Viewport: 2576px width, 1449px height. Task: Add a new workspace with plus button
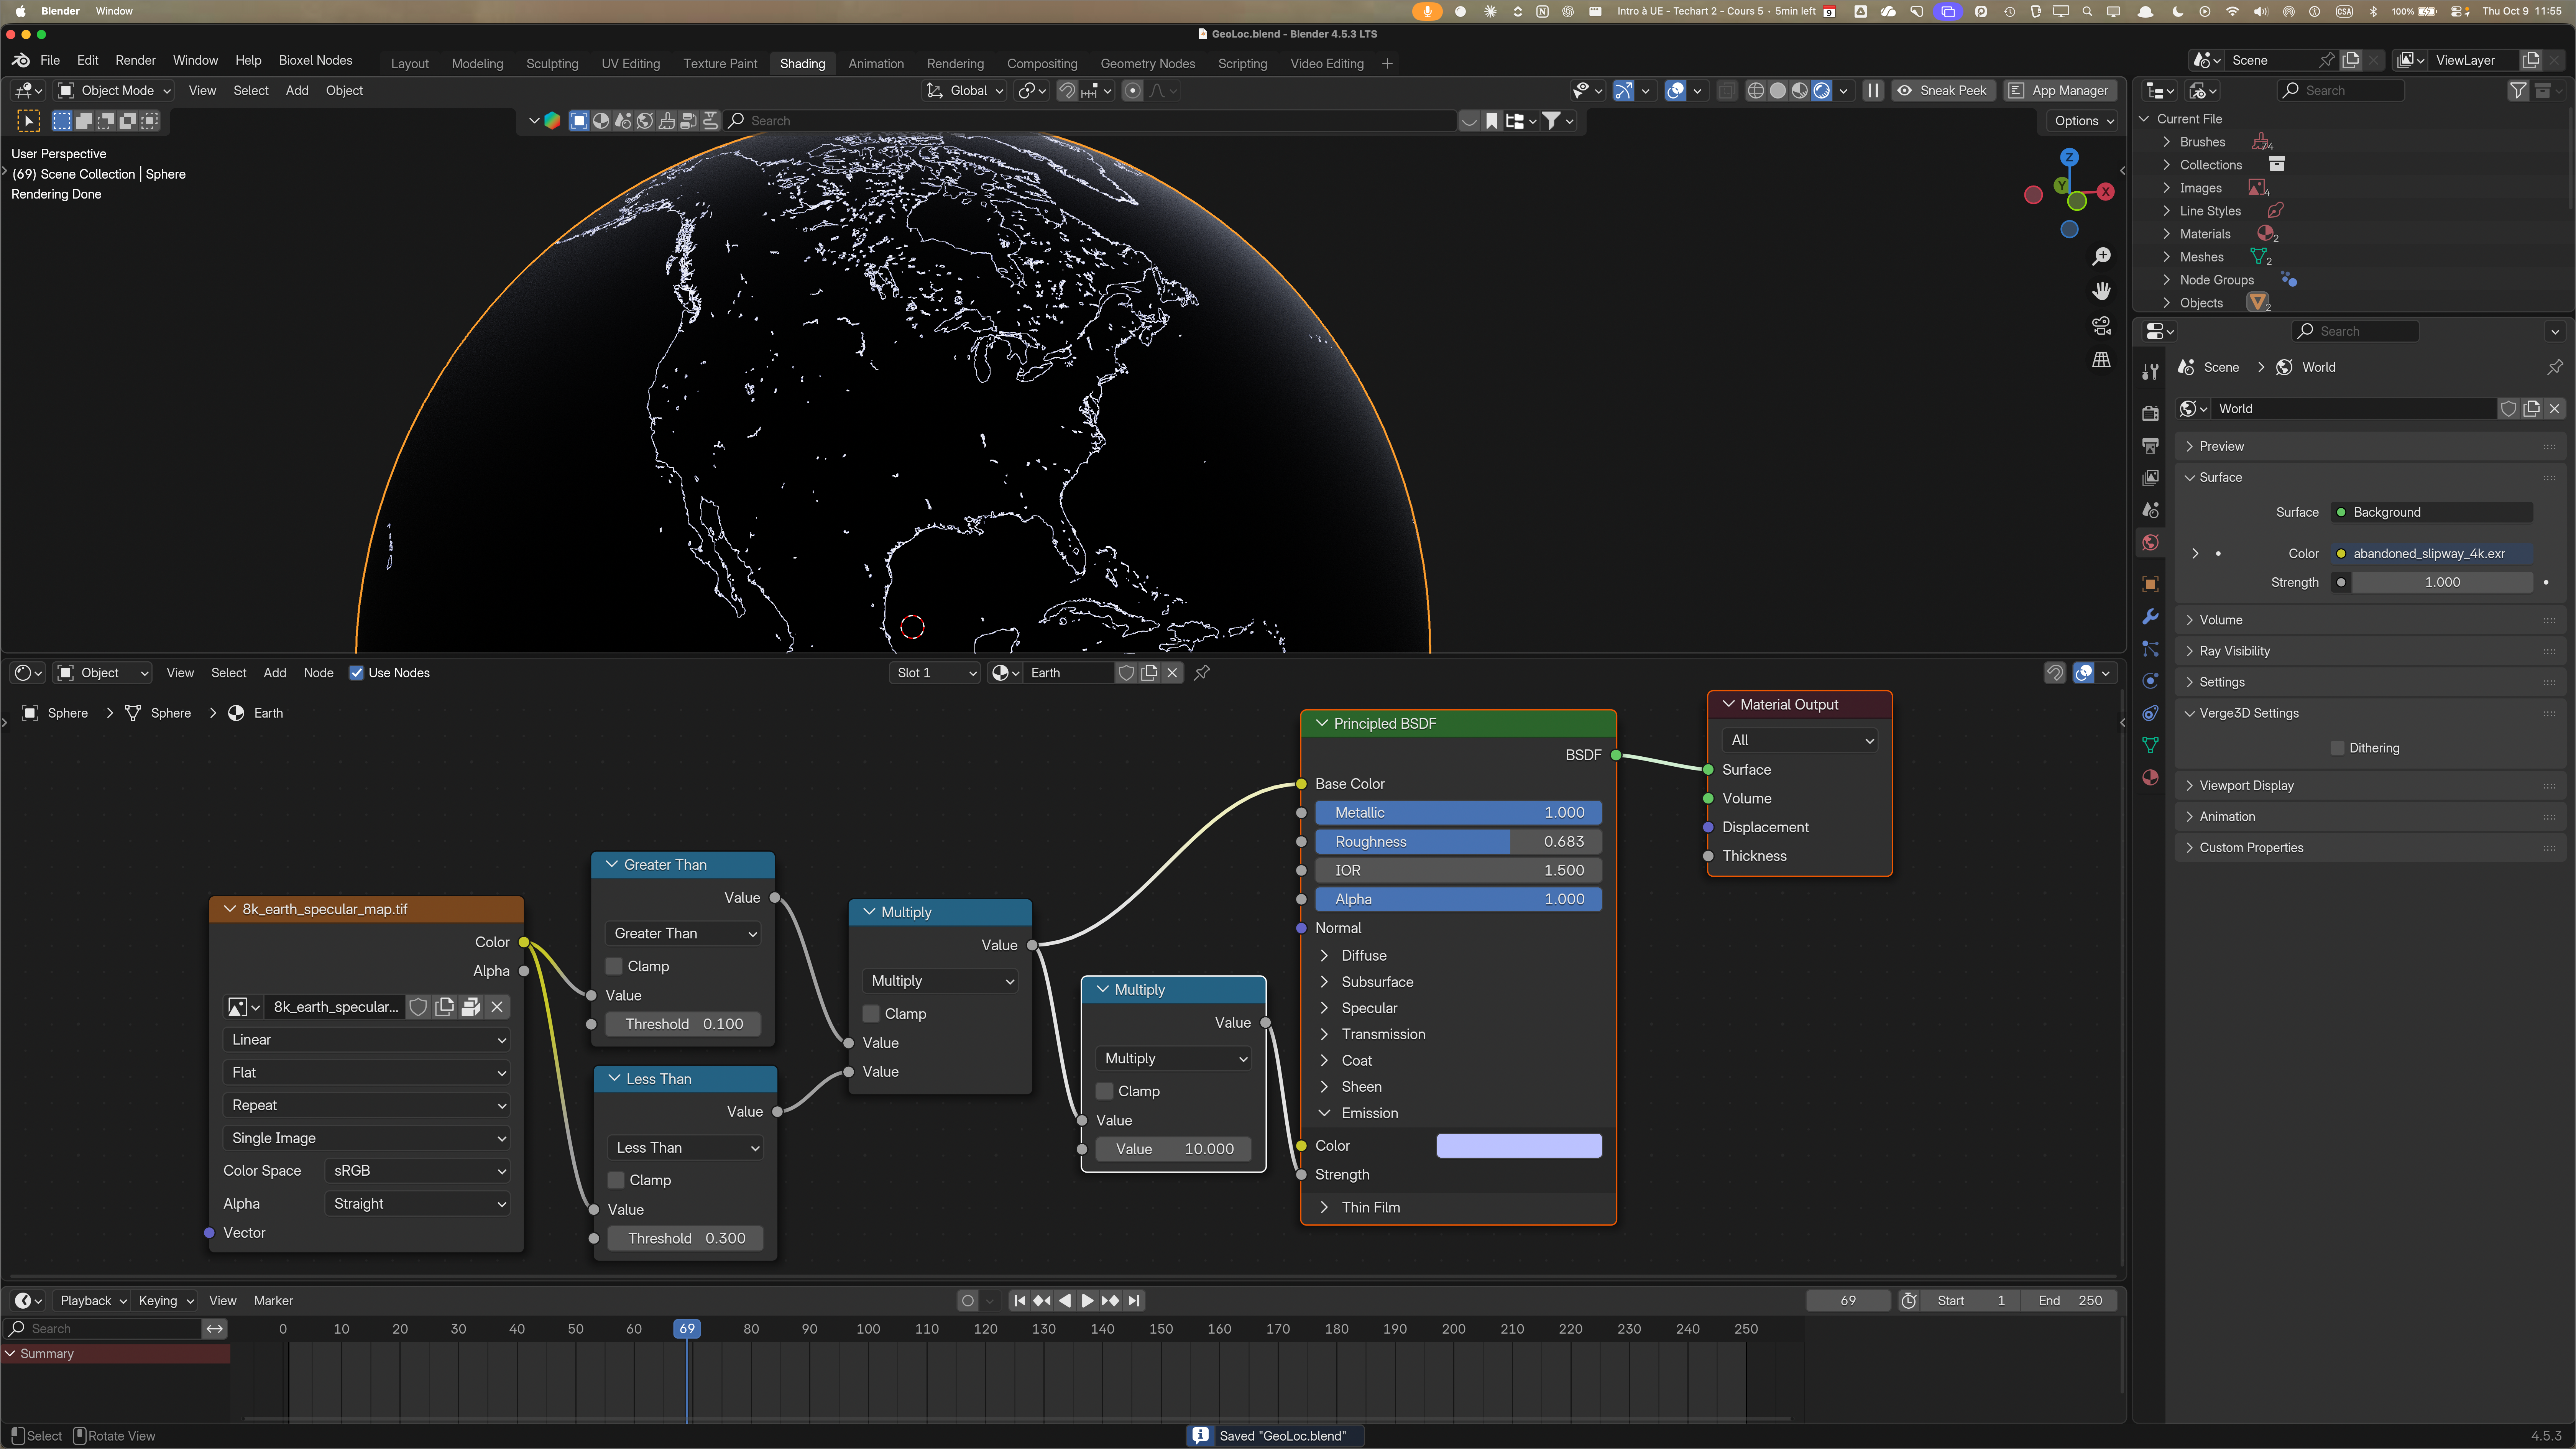[x=1387, y=64]
